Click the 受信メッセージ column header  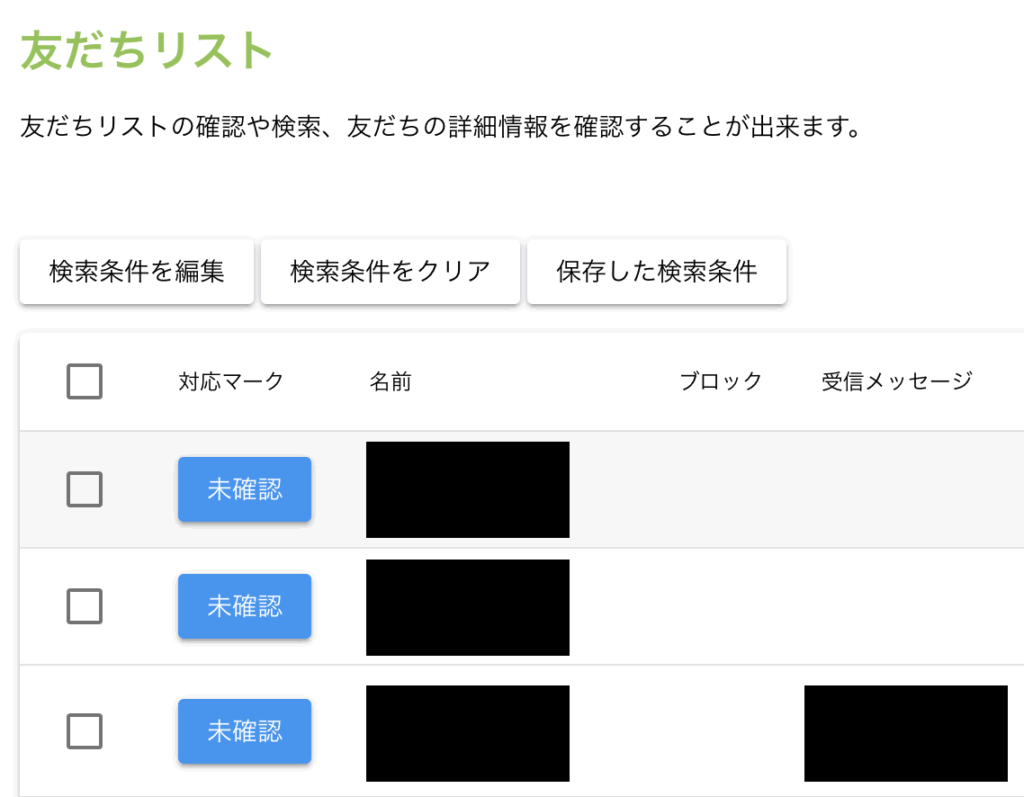point(896,381)
